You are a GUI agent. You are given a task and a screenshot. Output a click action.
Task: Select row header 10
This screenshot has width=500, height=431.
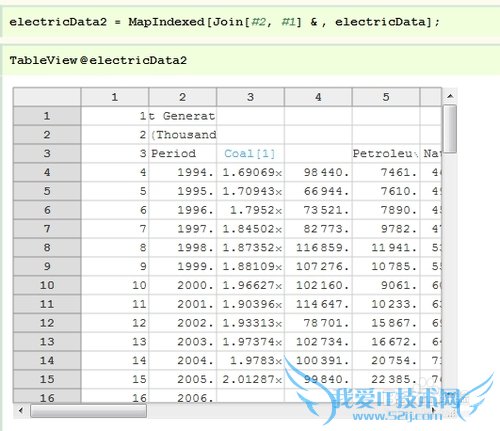47,285
